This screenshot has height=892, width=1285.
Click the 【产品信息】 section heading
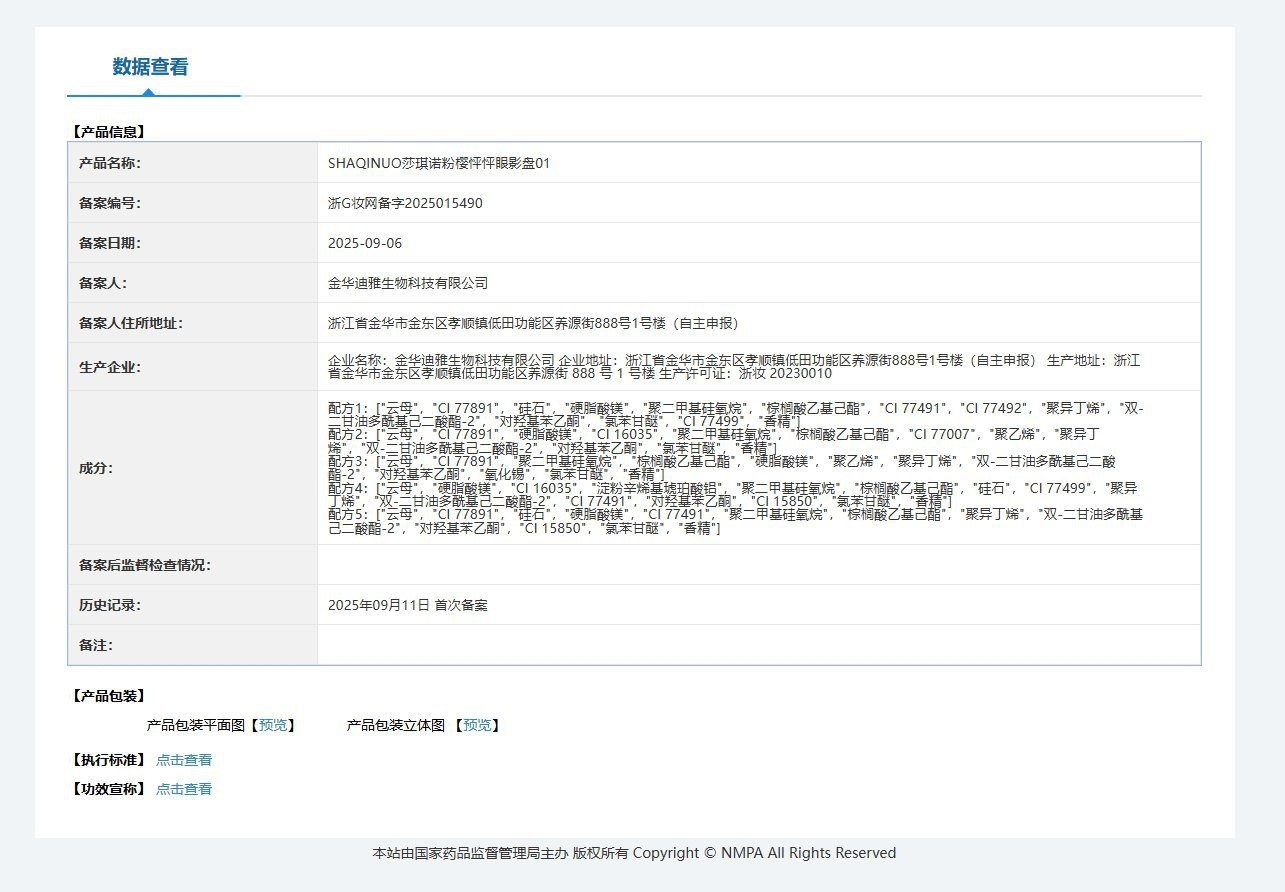[109, 131]
